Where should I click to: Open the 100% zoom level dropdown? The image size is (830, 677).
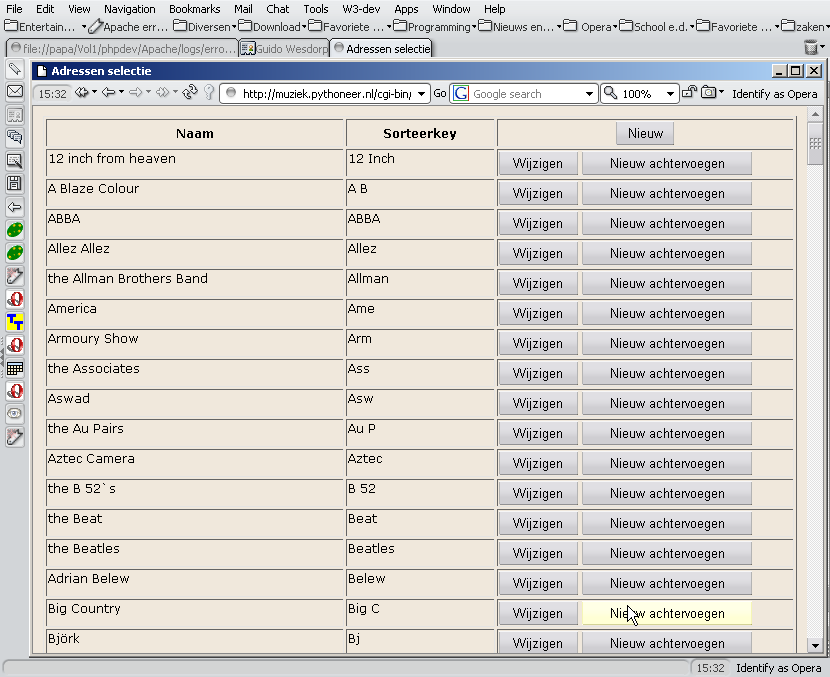pos(670,94)
